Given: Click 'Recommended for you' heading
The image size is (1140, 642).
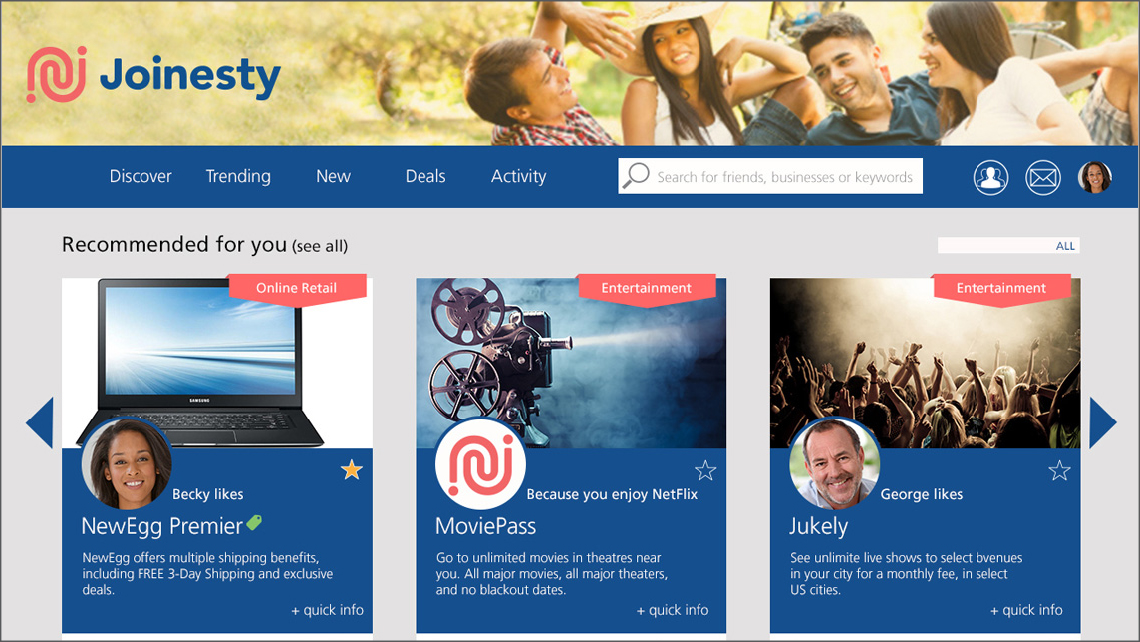Looking at the screenshot, I should click(174, 245).
